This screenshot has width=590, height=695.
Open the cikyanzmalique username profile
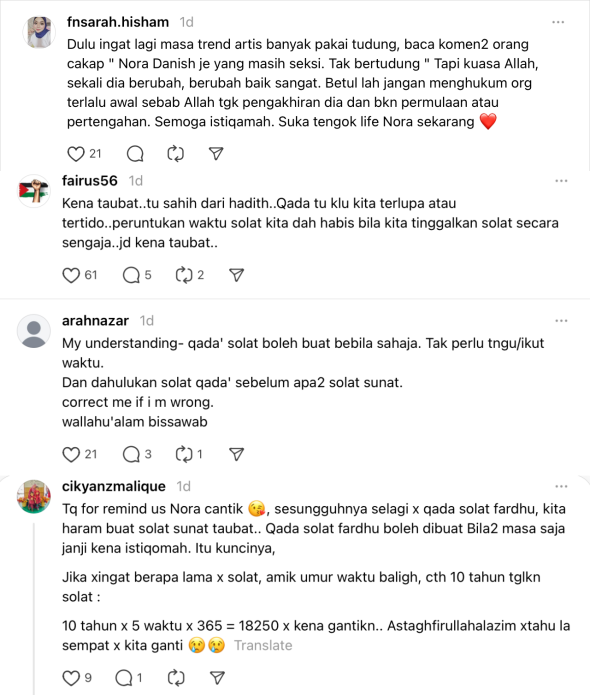tap(114, 486)
